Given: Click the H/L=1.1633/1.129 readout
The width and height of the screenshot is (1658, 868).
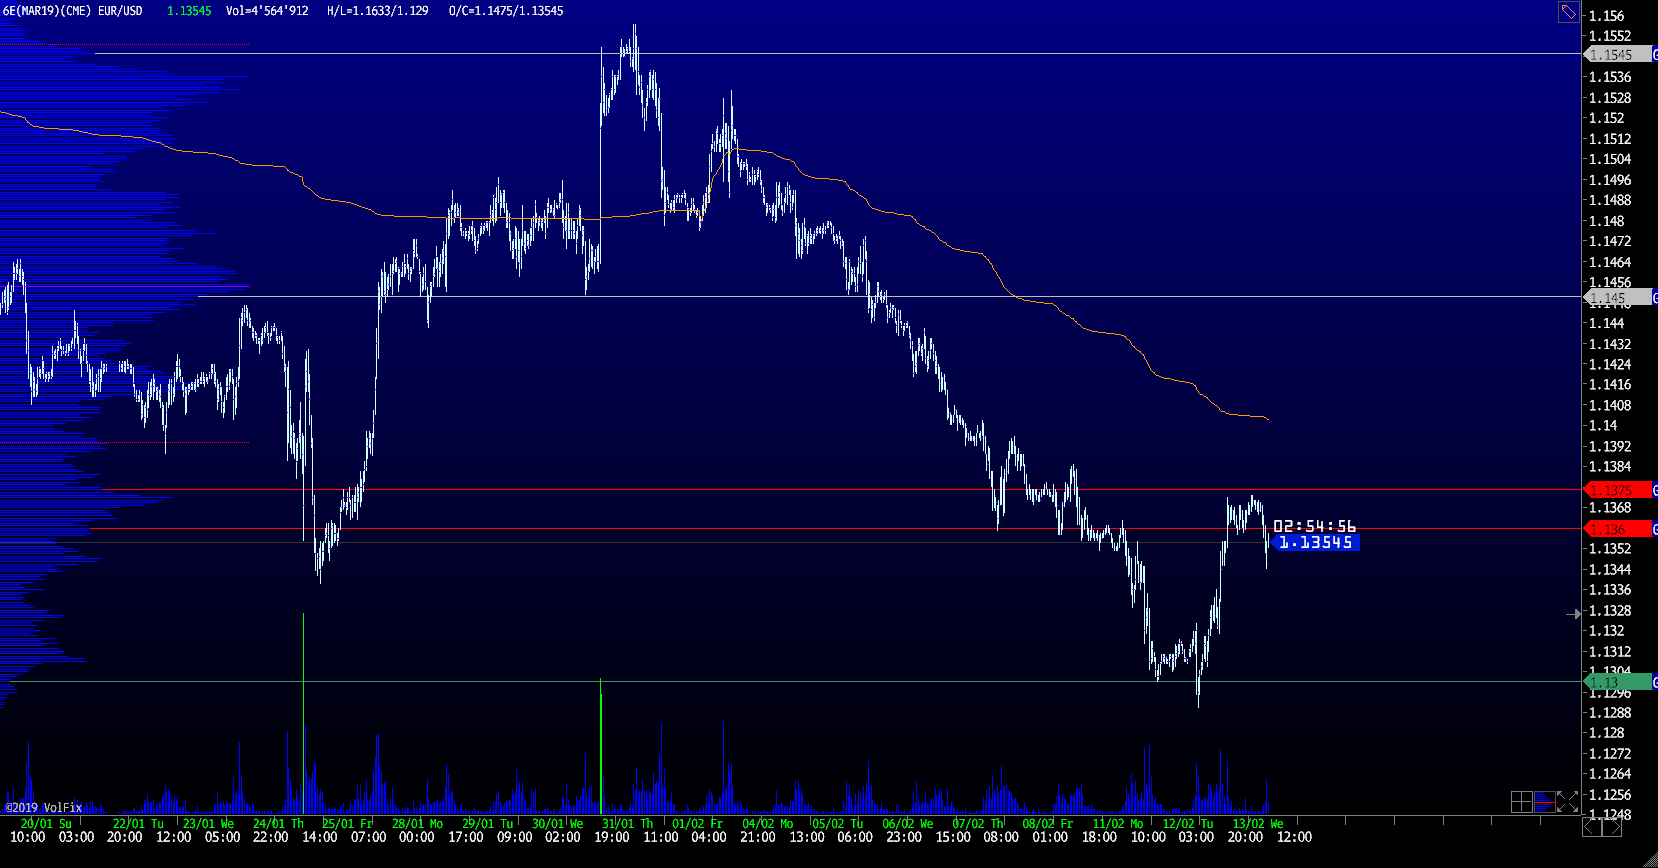Looking at the screenshot, I should 377,11.
